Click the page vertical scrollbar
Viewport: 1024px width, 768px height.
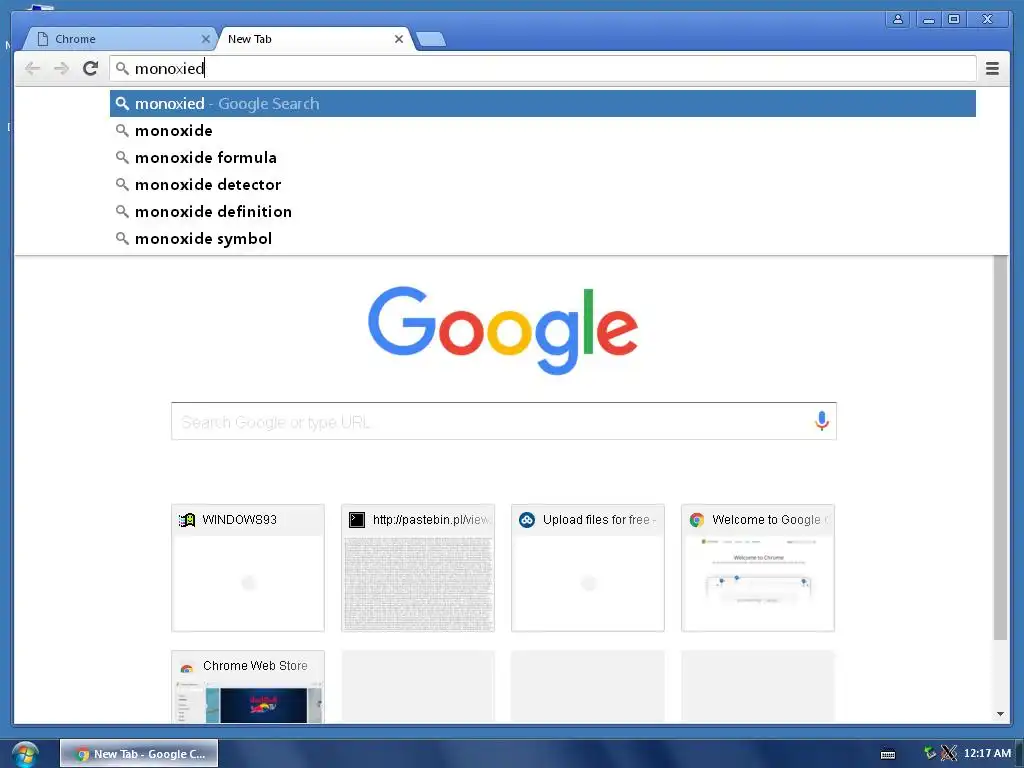pyautogui.click(x=1000, y=448)
